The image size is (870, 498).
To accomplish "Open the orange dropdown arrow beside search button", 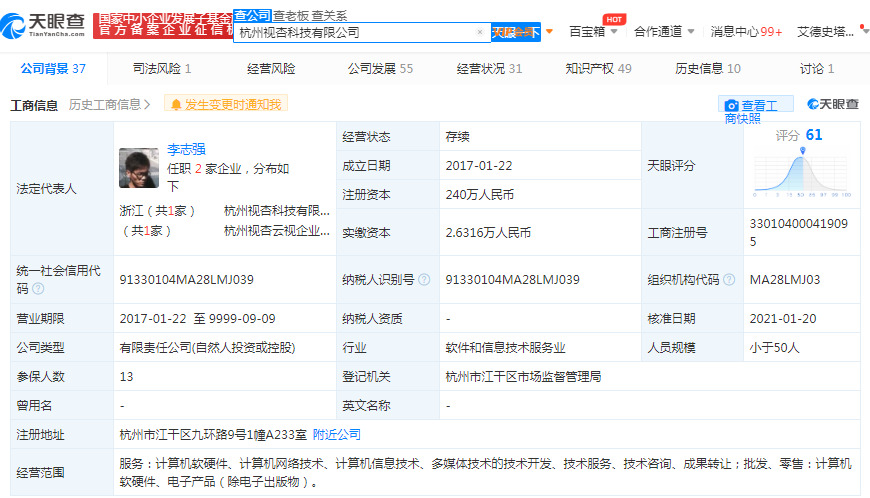I will (549, 32).
